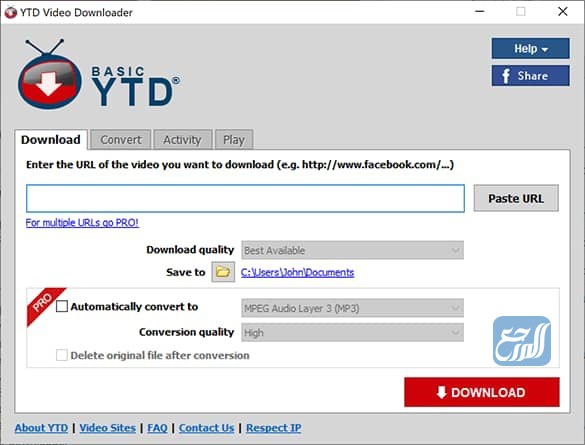Screen dimensions: 585x445
Task: Open the C:\Users\John\Documents save path link
Action: pos(297,273)
